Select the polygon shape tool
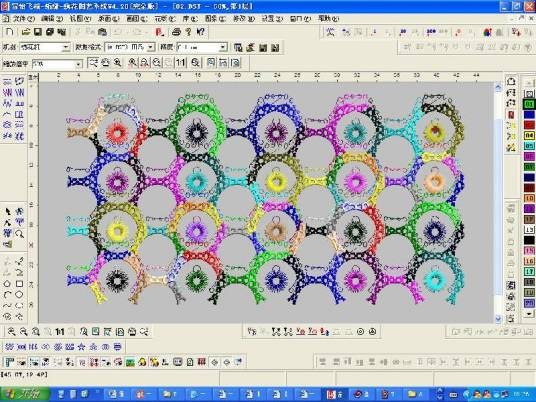Screen dimensions: 536x402 pyautogui.click(x=7, y=284)
